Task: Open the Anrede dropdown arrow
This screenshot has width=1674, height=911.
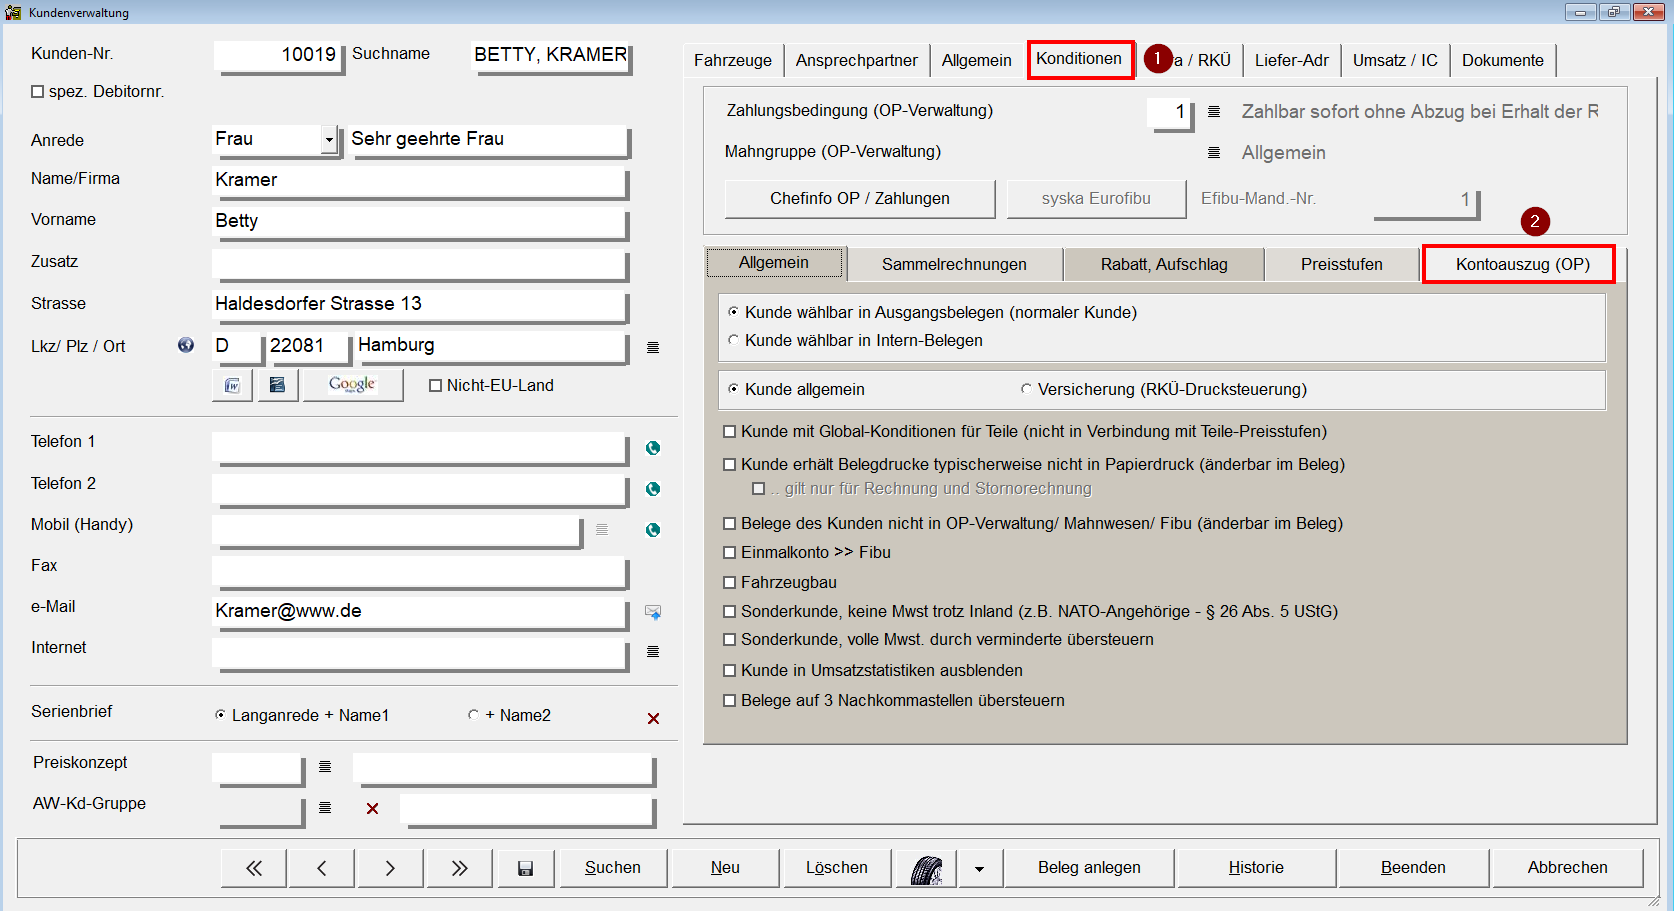Action: click(328, 140)
